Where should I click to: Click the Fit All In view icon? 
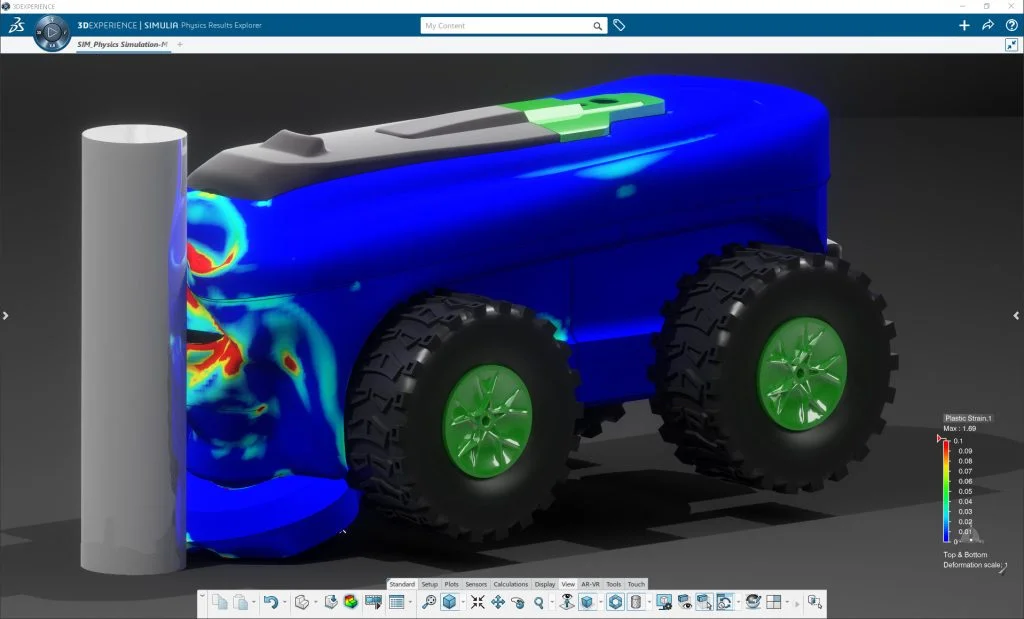tap(479, 602)
